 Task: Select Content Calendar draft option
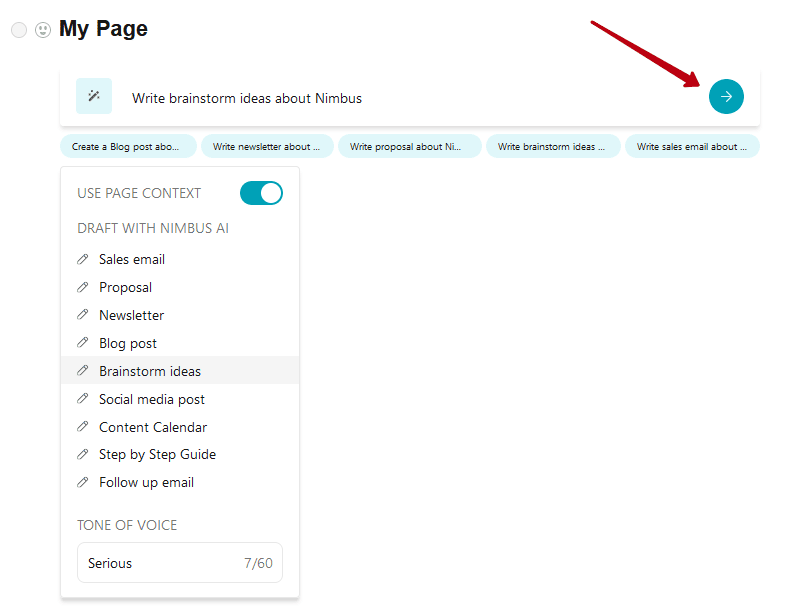click(x=180, y=427)
